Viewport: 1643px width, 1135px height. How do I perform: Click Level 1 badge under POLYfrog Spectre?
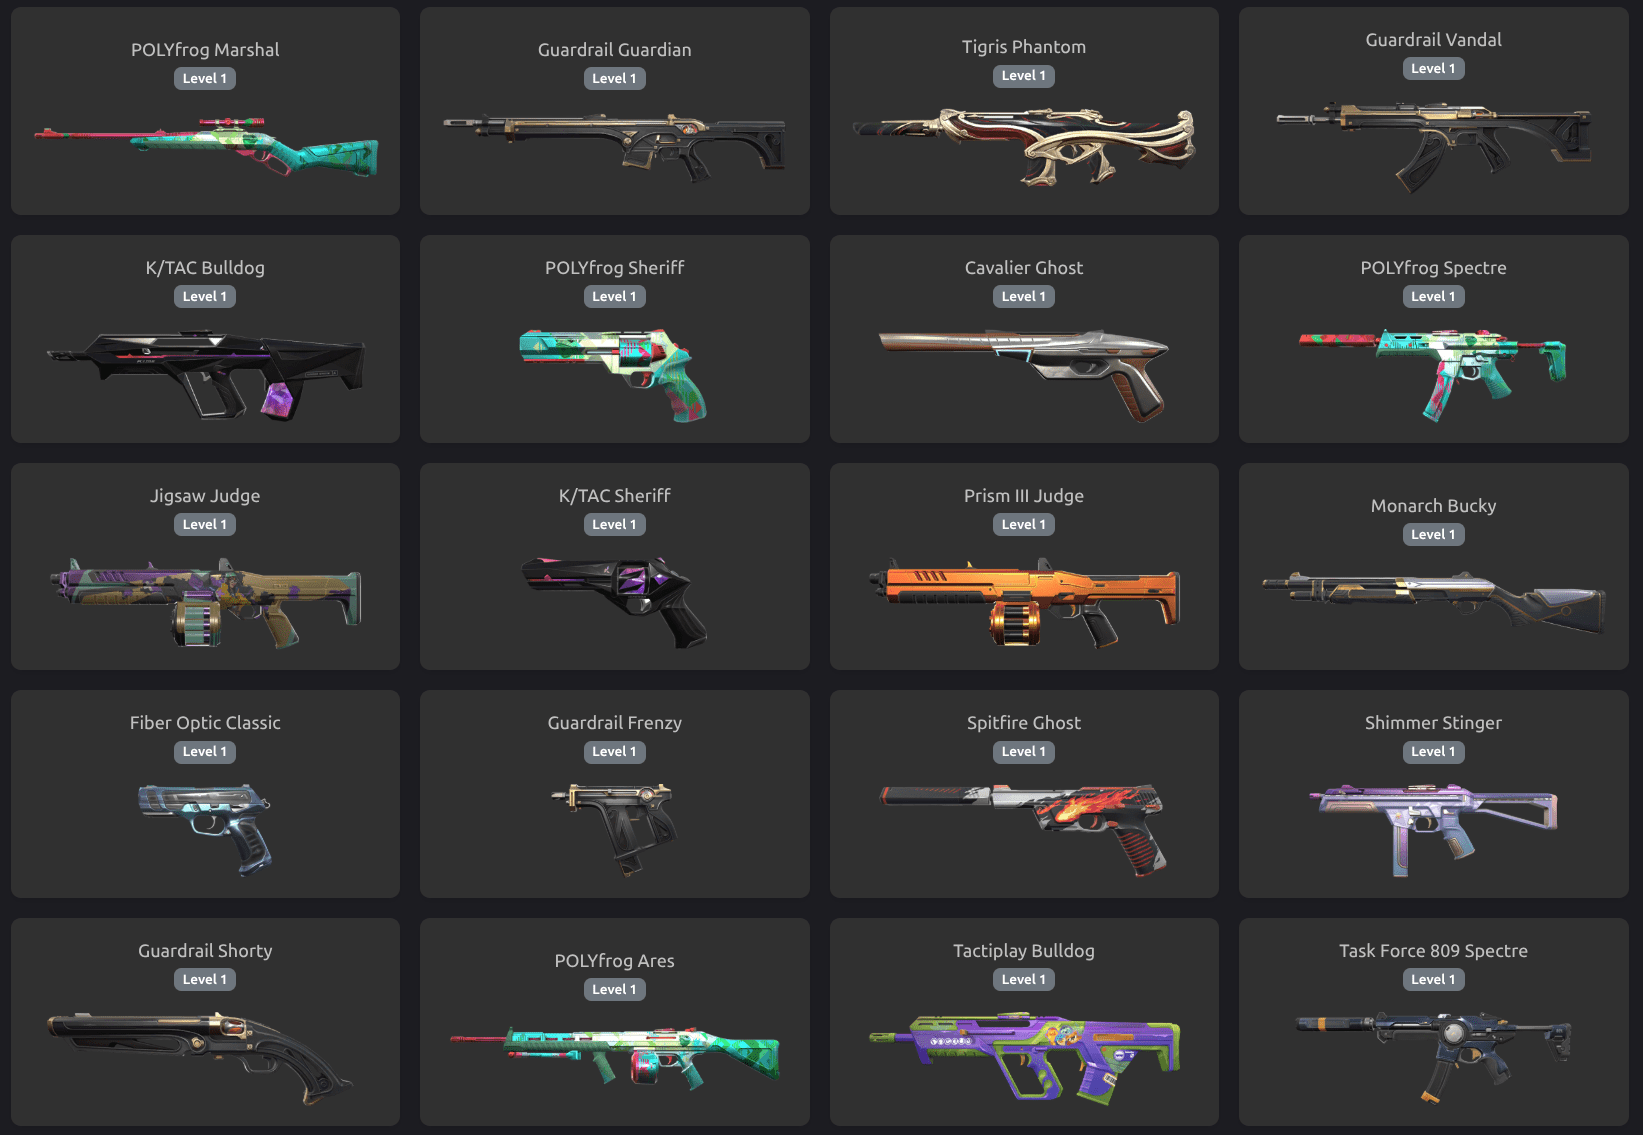tap(1433, 296)
